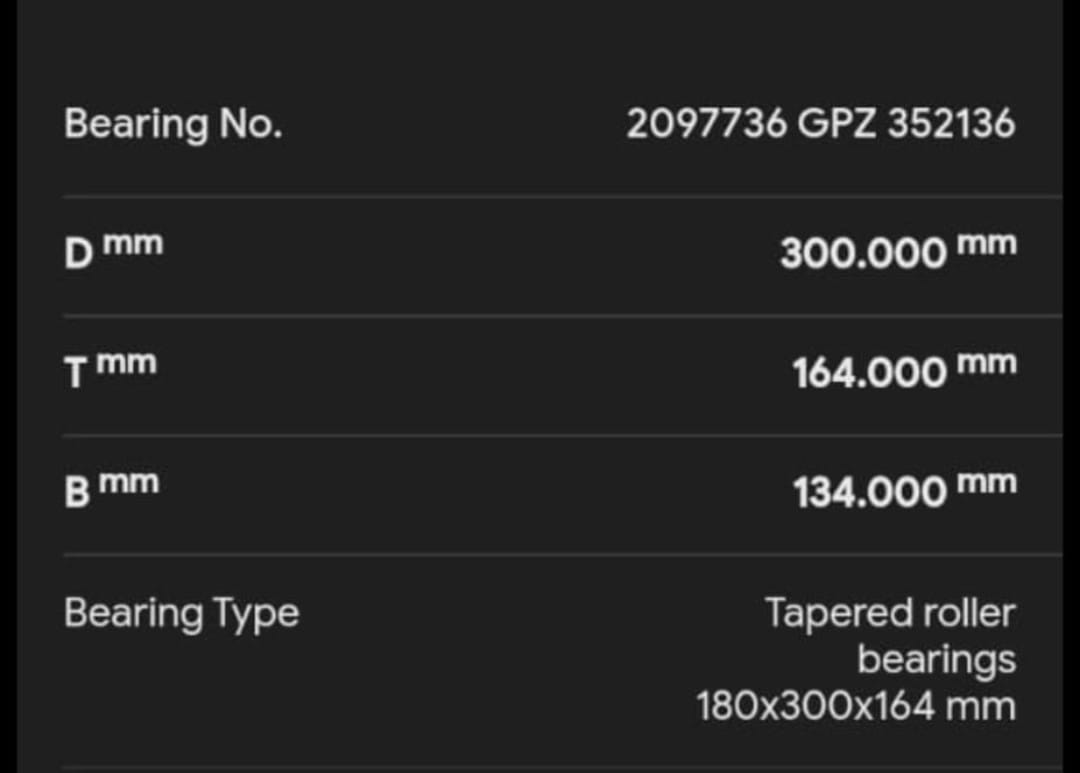This screenshot has height=773, width=1080.
Task: Click the mm unit beside label D
Action: [x=133, y=243]
